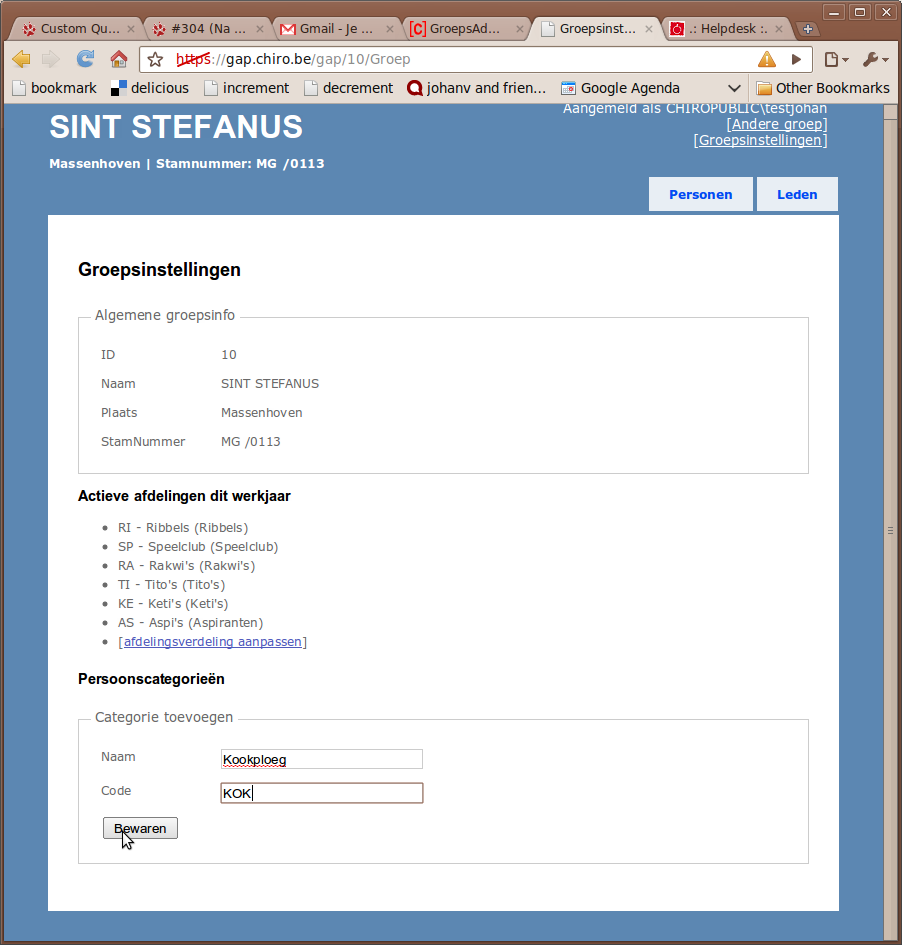This screenshot has width=902, height=945.
Task: Minimize the browser window
Action: tap(834, 12)
